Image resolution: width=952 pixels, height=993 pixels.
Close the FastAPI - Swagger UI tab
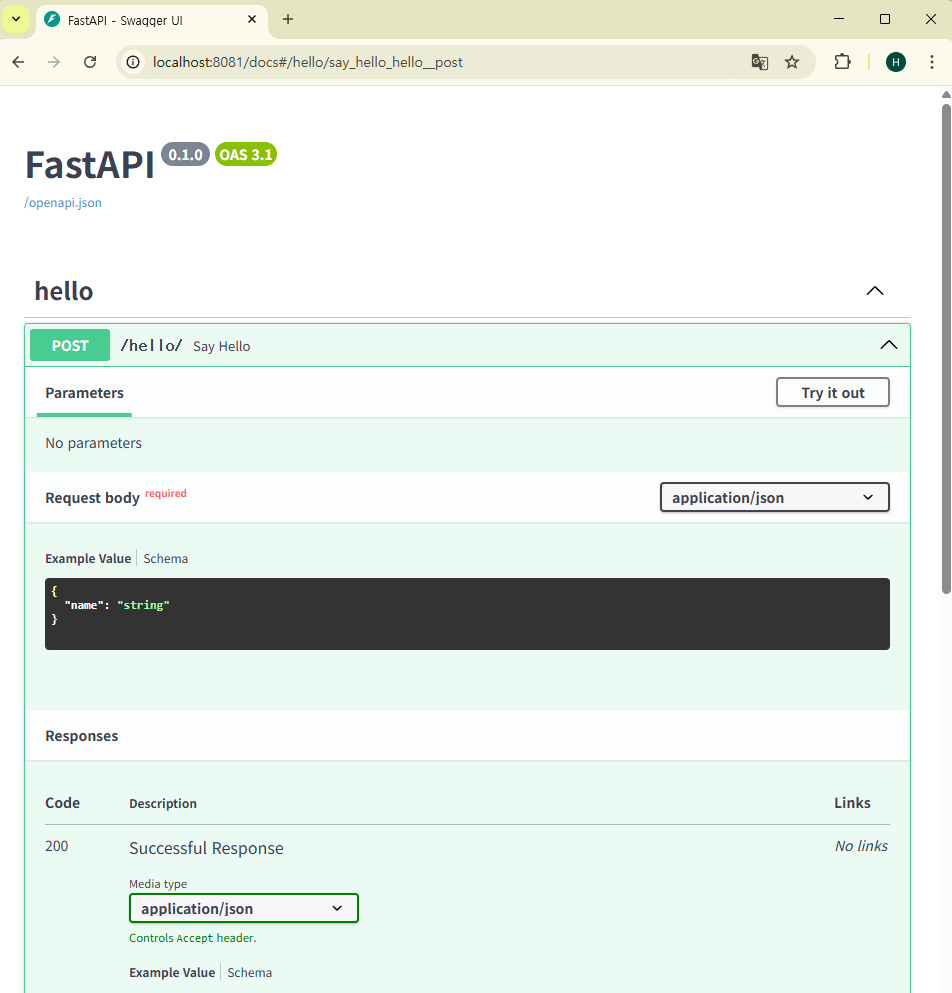pos(251,20)
